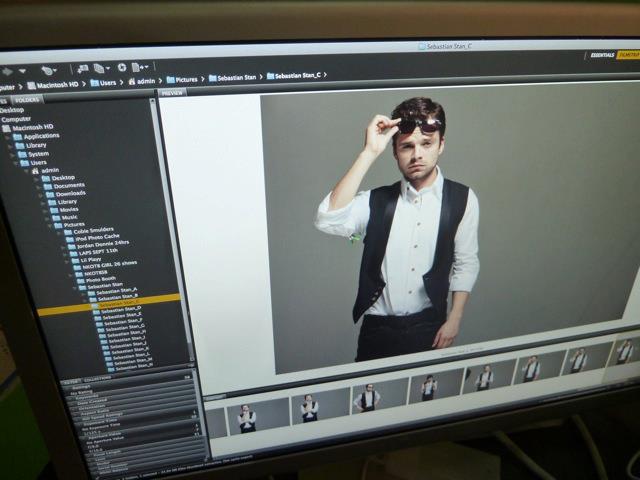Collapse the Users folder in tree
The height and width of the screenshot is (480, 640).
[16, 163]
